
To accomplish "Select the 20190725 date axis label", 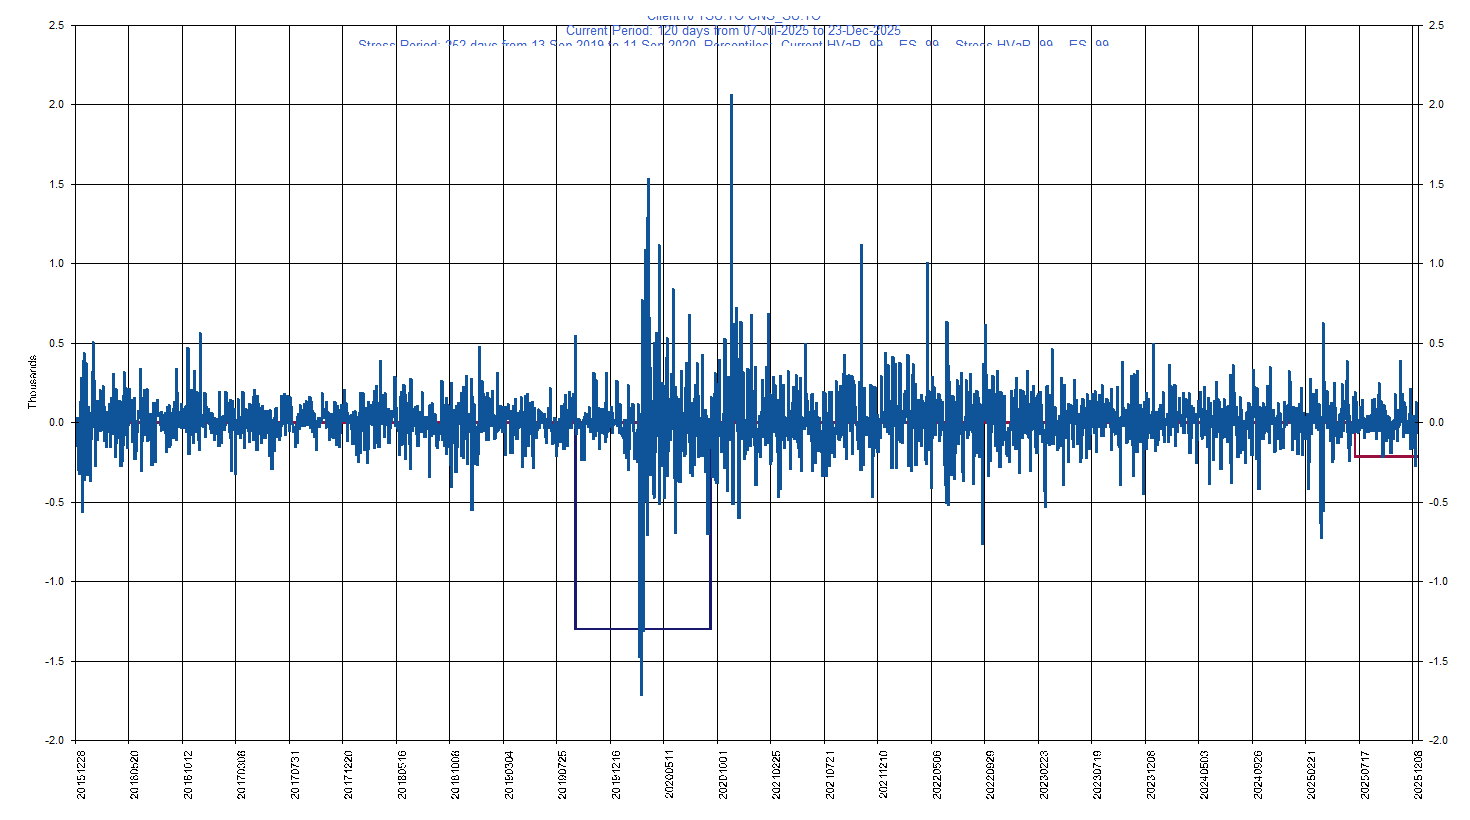I will (x=564, y=776).
